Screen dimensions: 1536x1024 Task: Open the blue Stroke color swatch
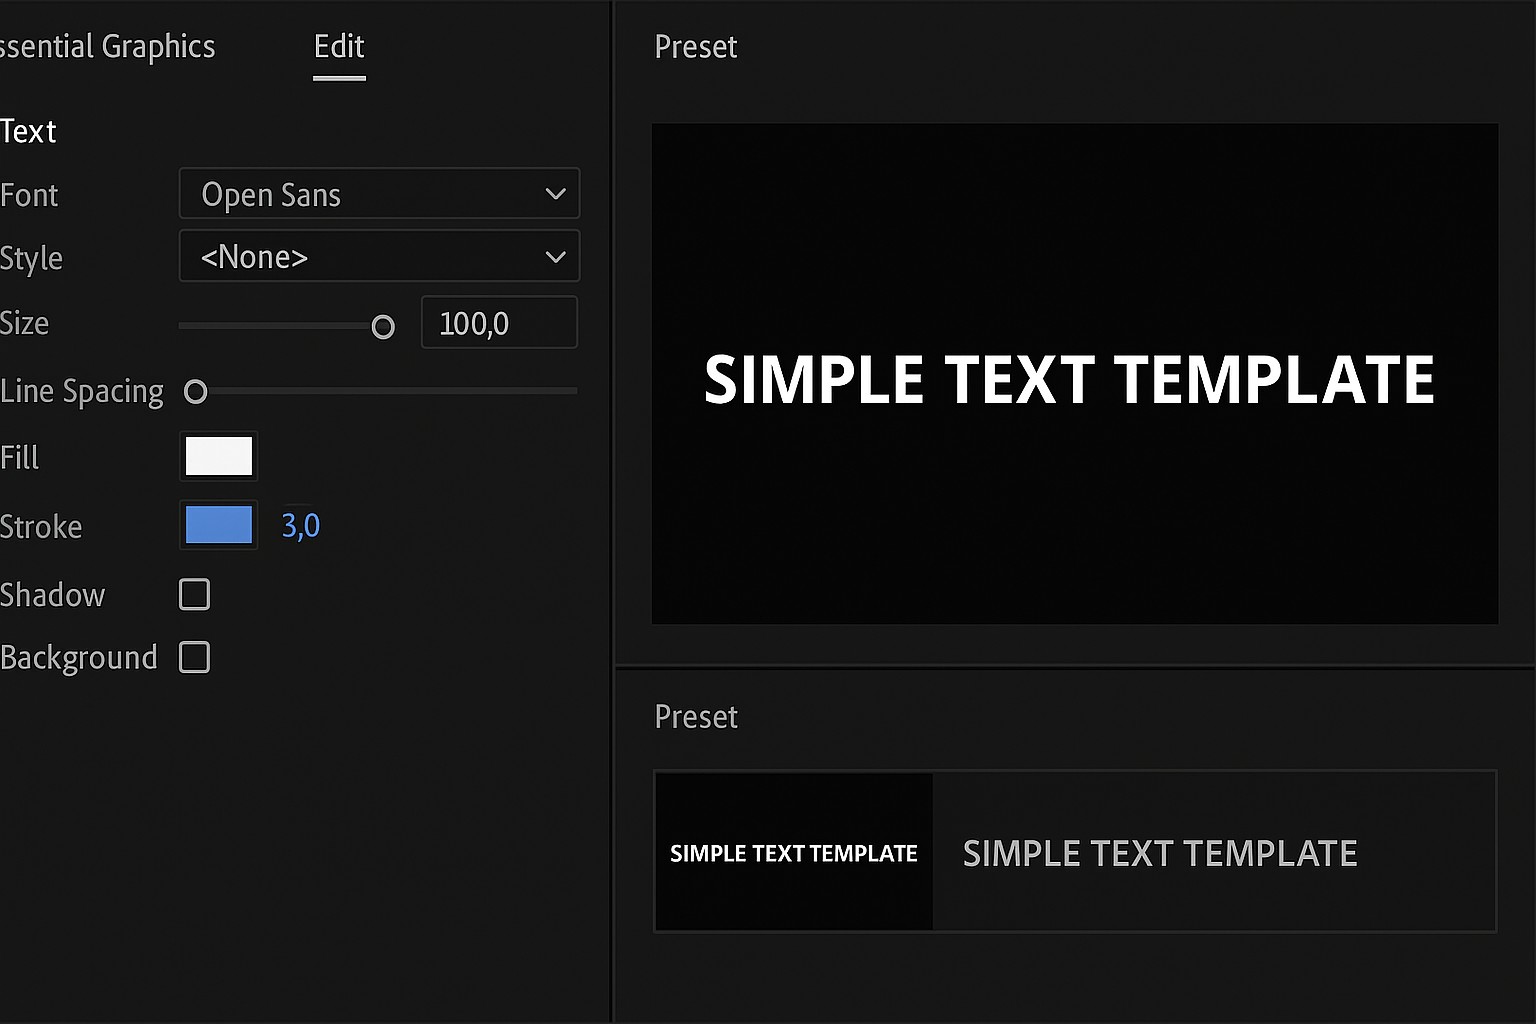click(219, 525)
